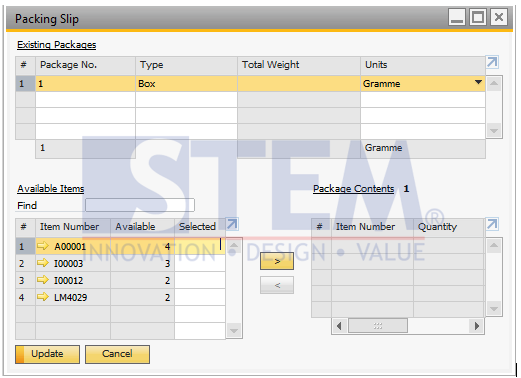Click the Find input field
521x378 pixels.
pos(140,205)
